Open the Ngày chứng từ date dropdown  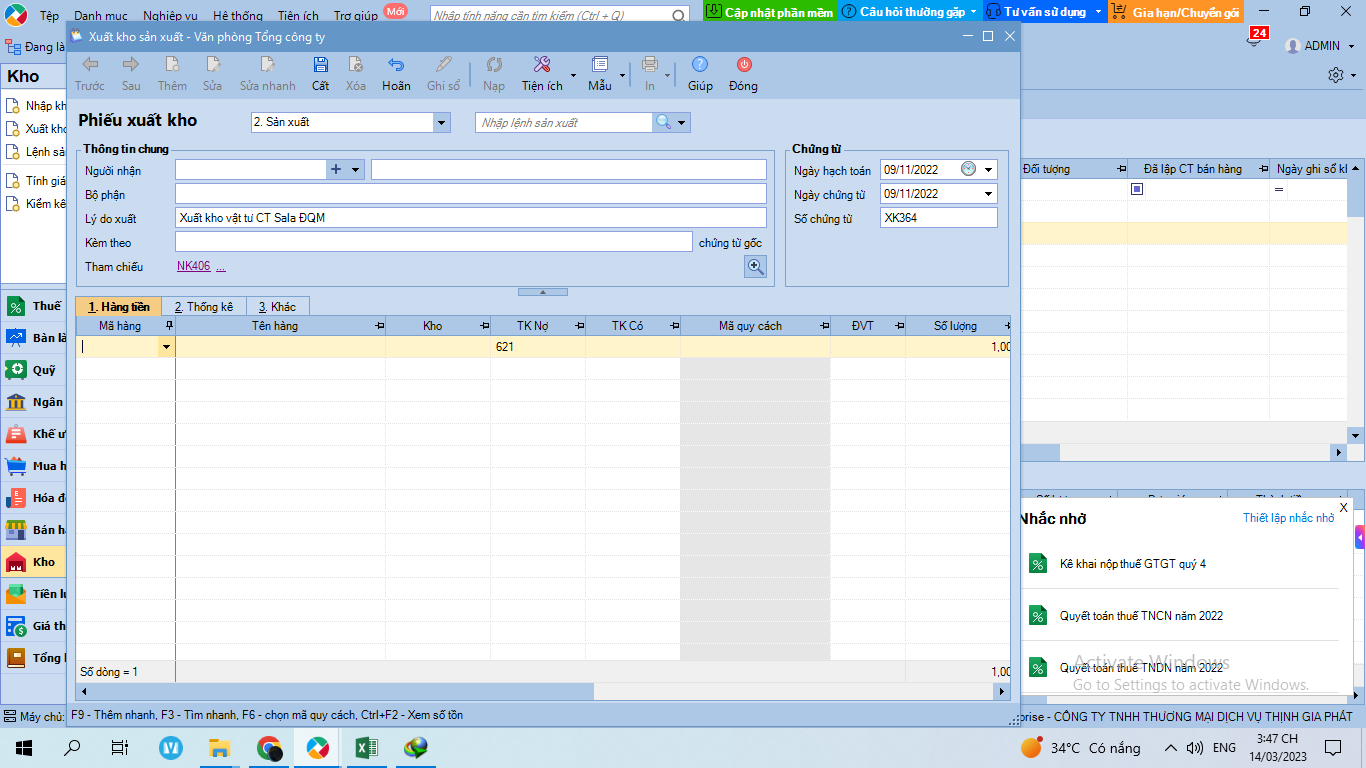tap(989, 194)
